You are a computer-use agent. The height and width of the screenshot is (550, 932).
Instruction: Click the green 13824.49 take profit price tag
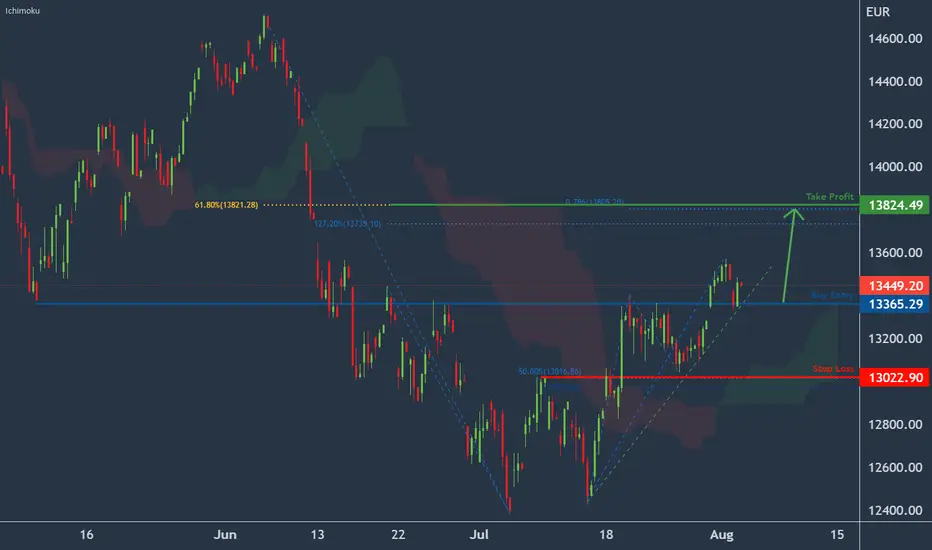pyautogui.click(x=895, y=205)
